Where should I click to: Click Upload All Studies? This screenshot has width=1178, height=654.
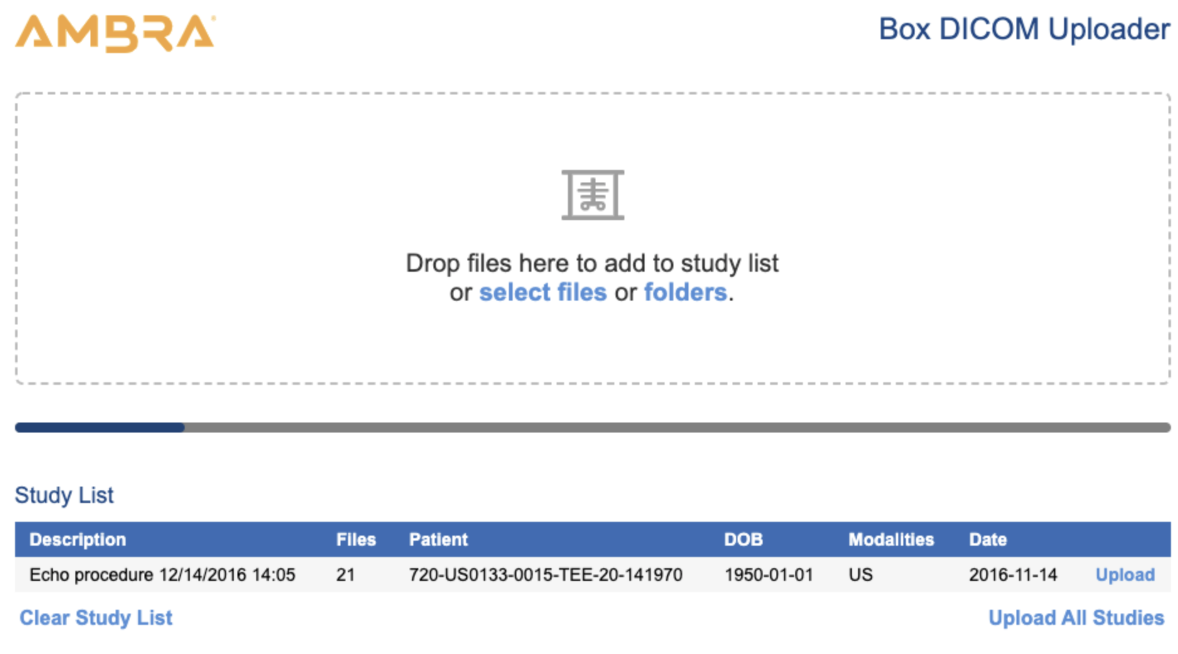click(1076, 618)
